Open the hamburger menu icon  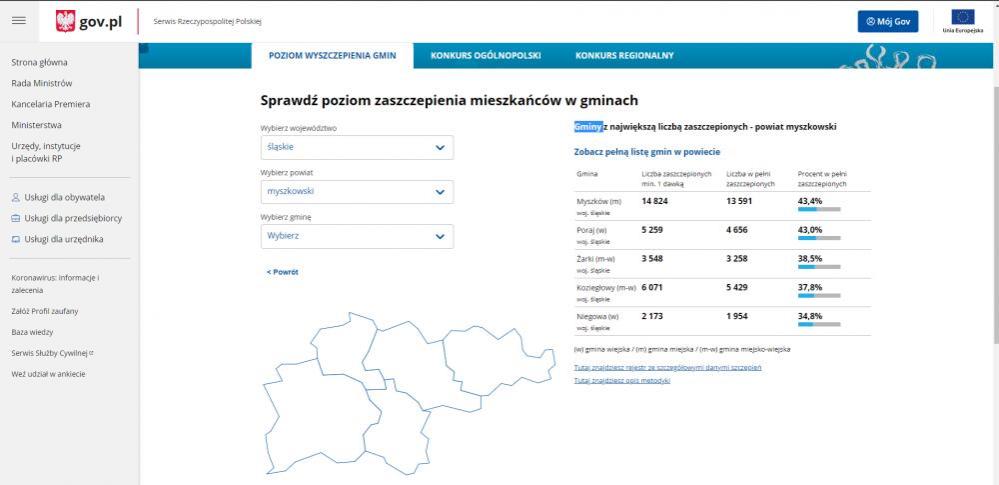(19, 20)
